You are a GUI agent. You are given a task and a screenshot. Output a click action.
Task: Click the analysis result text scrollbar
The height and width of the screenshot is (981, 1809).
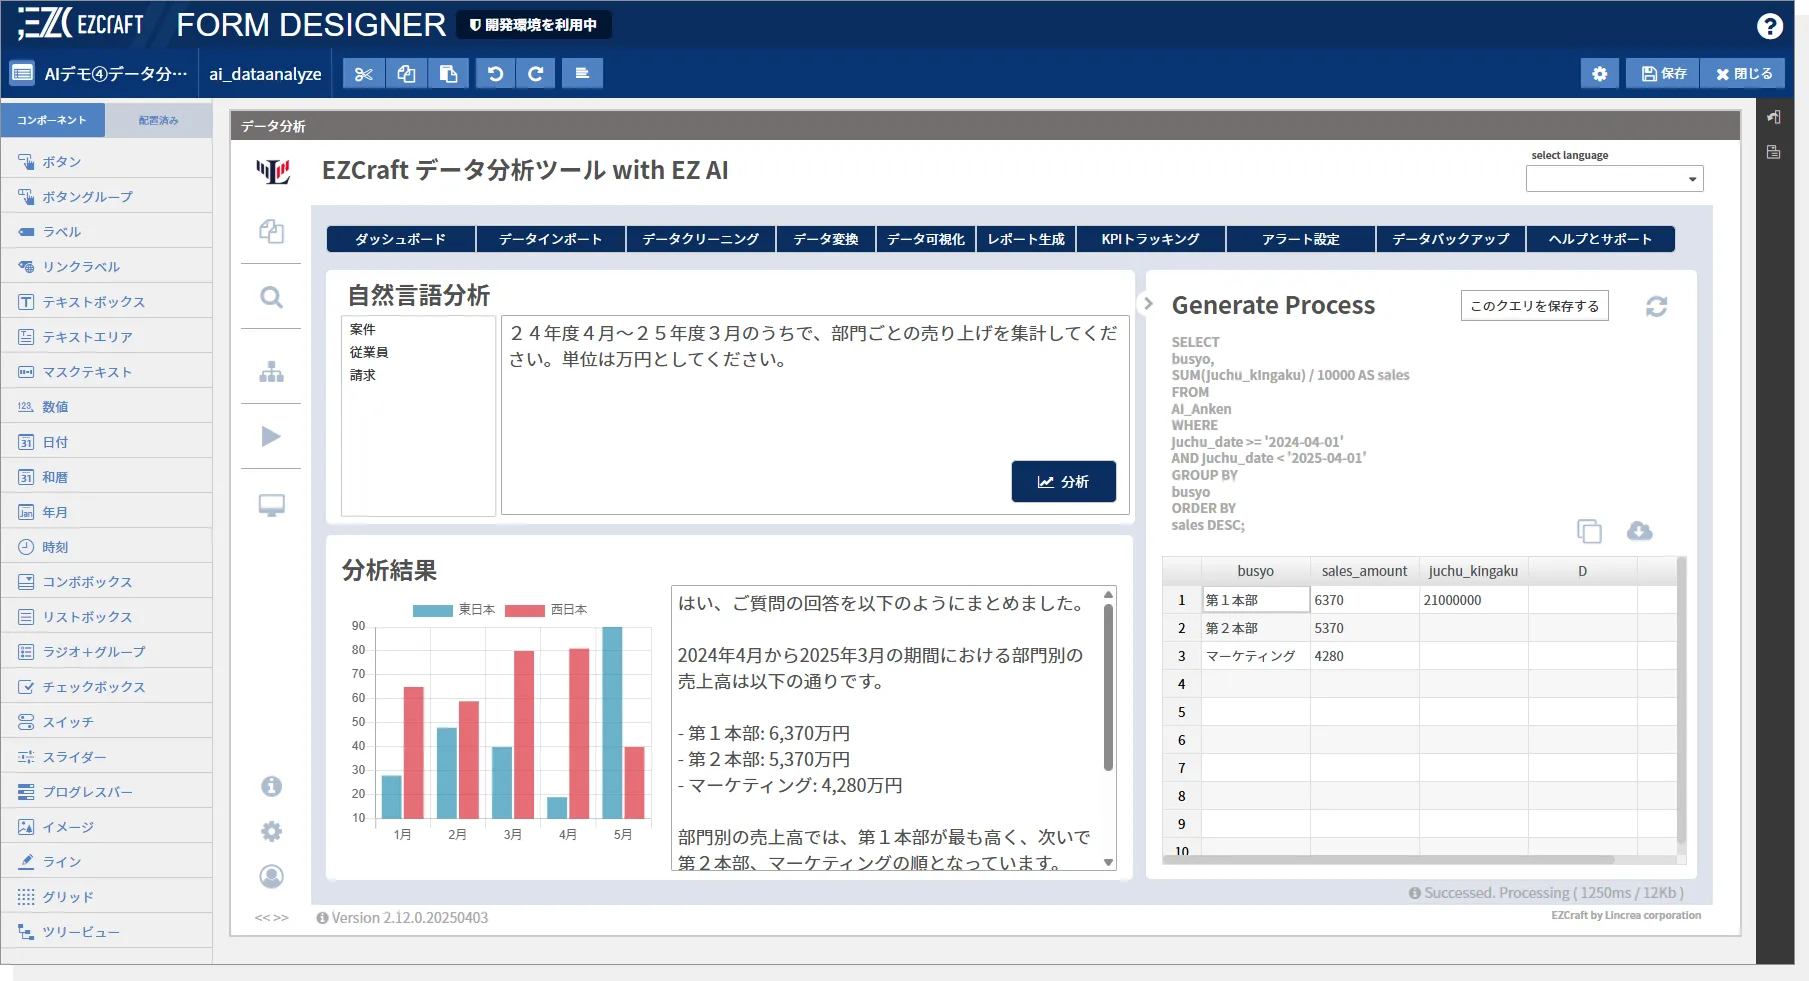coord(1108,688)
